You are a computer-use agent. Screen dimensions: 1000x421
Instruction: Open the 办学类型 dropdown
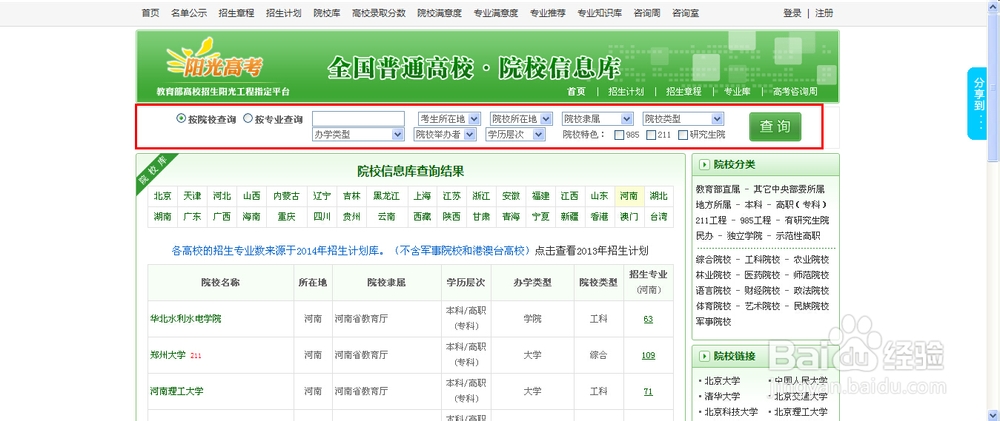pyautogui.click(x=358, y=135)
